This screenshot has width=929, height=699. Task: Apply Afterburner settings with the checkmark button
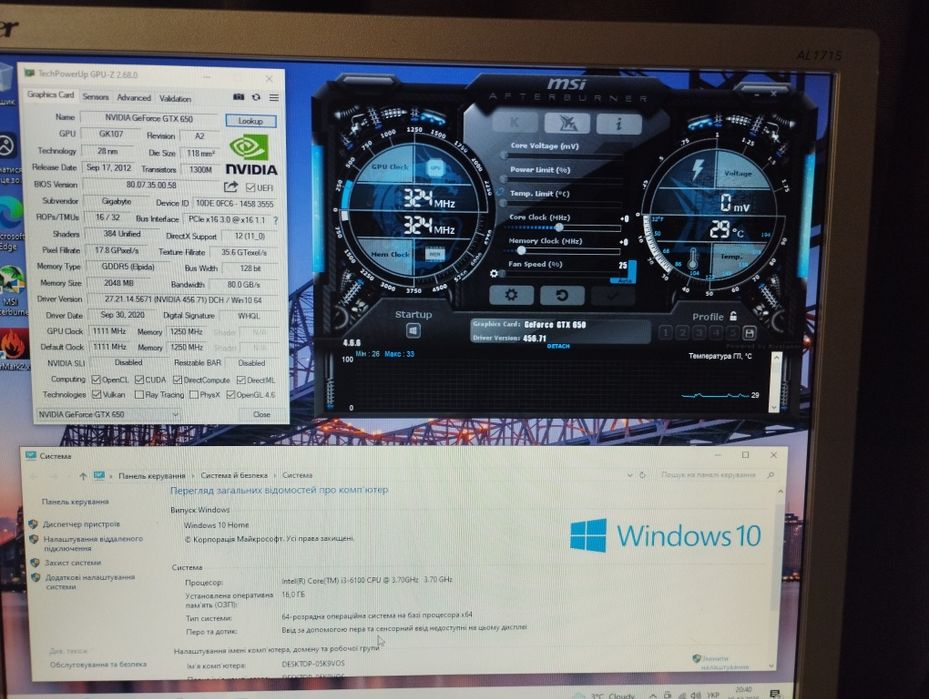(x=613, y=294)
